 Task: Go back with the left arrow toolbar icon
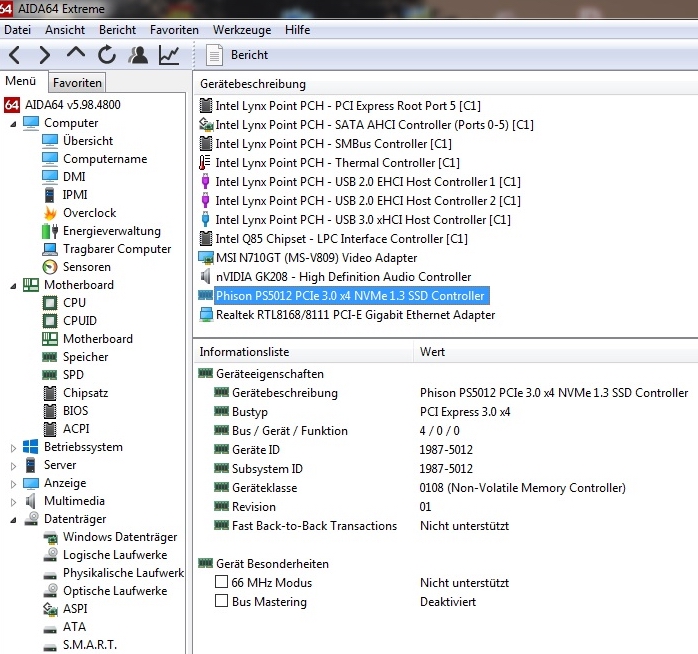pyautogui.click(x=15, y=55)
